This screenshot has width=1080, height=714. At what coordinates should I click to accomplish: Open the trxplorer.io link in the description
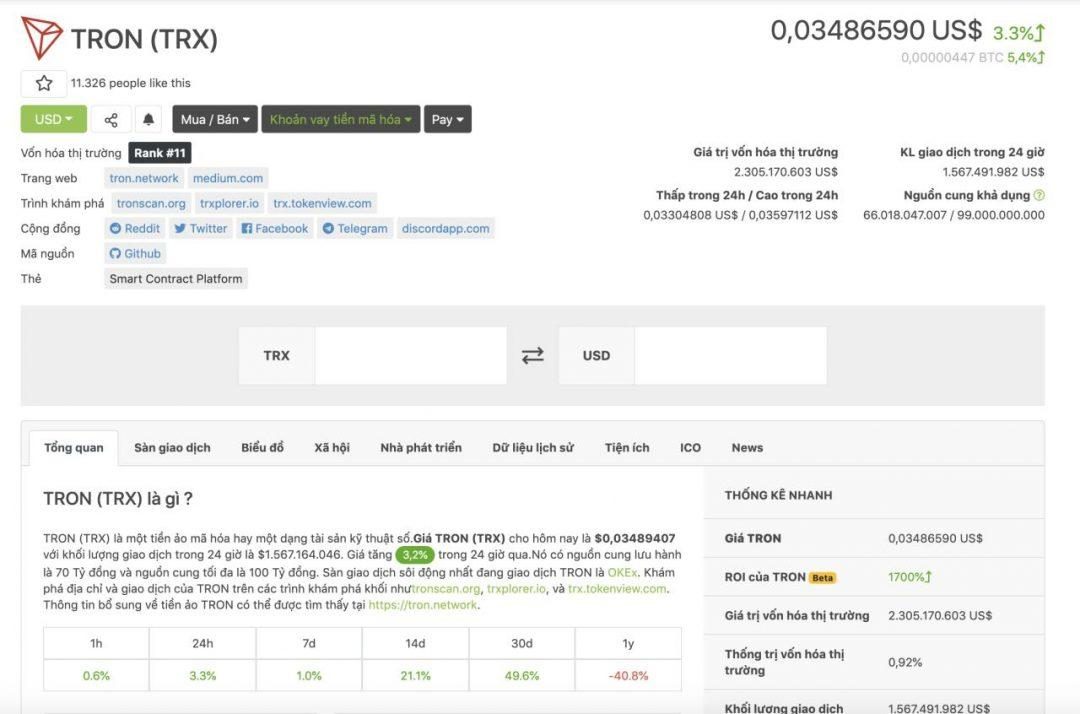pyautogui.click(x=517, y=589)
